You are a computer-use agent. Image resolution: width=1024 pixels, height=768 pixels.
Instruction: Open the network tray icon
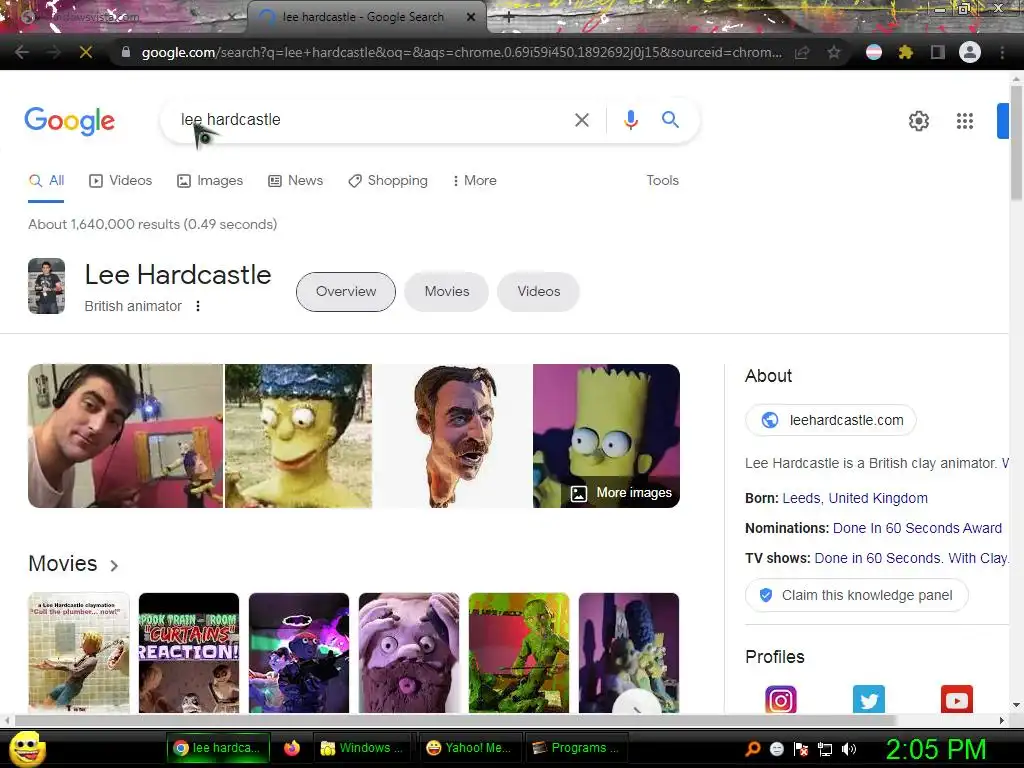point(825,749)
